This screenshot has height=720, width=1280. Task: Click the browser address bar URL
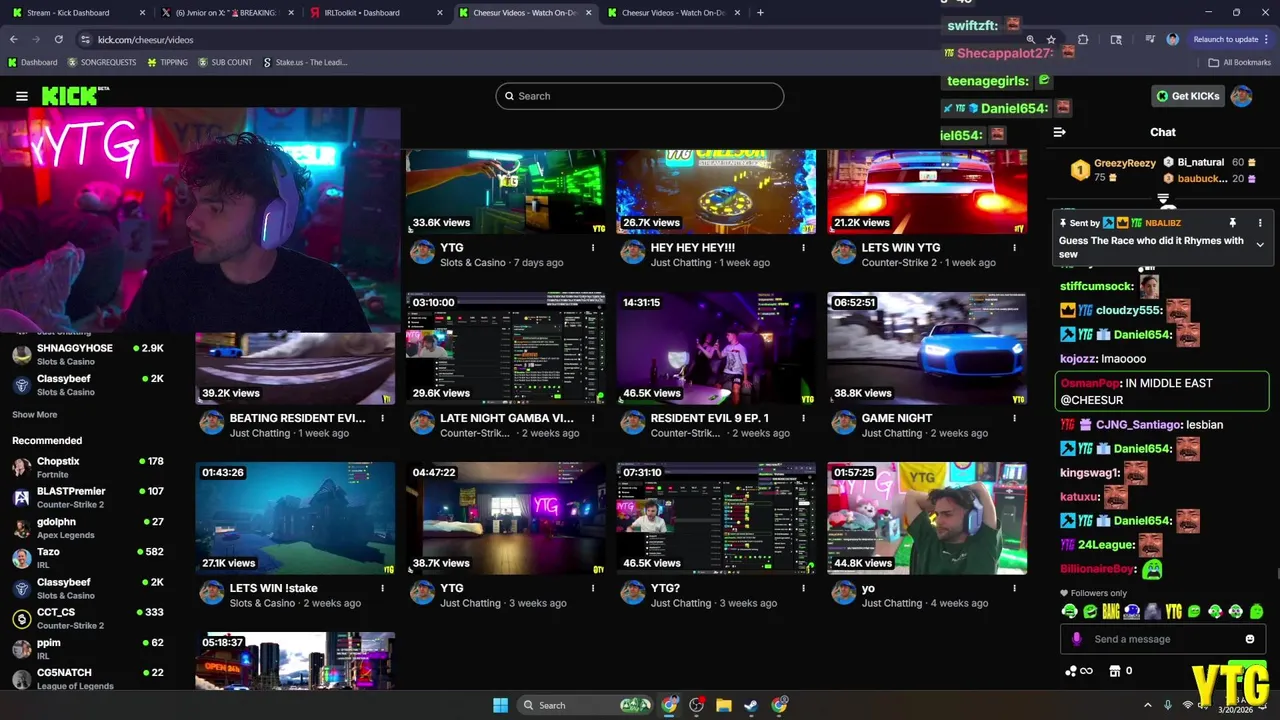click(146, 39)
